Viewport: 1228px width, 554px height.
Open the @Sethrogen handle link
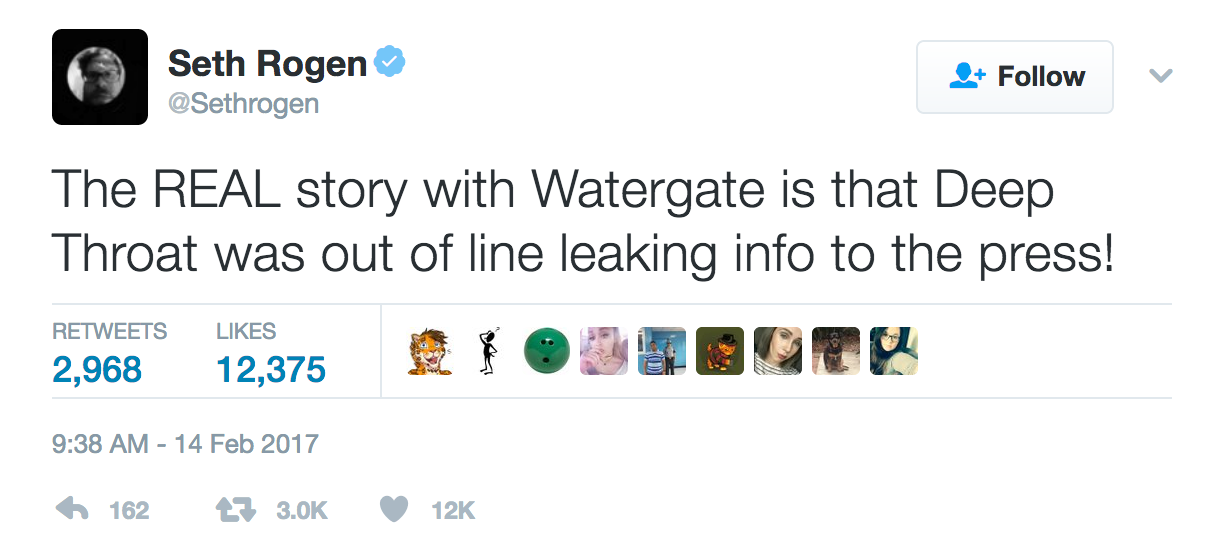243,103
